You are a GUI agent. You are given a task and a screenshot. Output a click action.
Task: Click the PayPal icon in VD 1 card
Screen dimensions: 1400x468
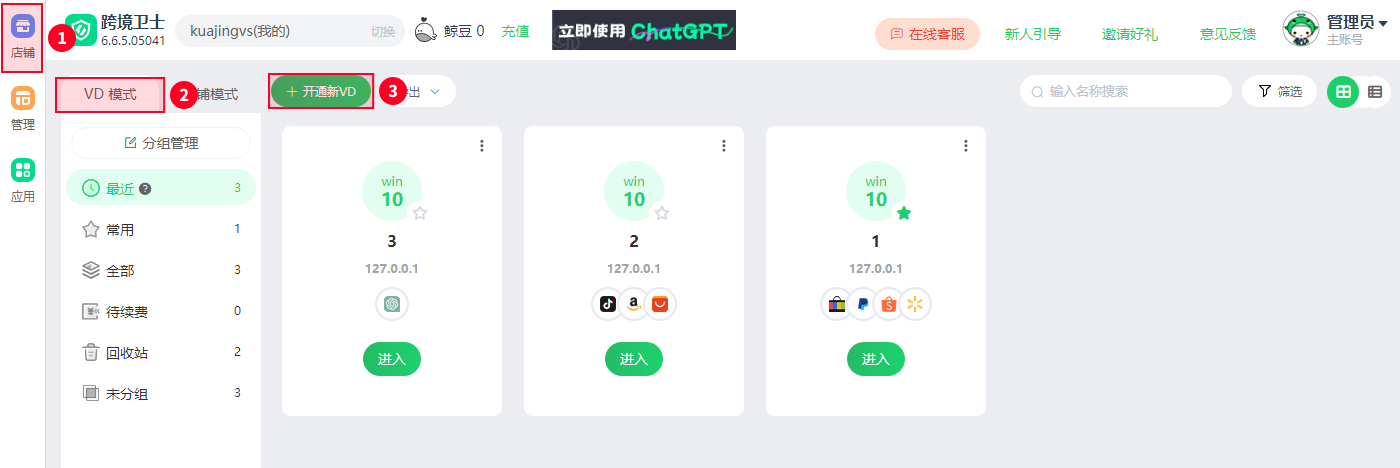[863, 304]
